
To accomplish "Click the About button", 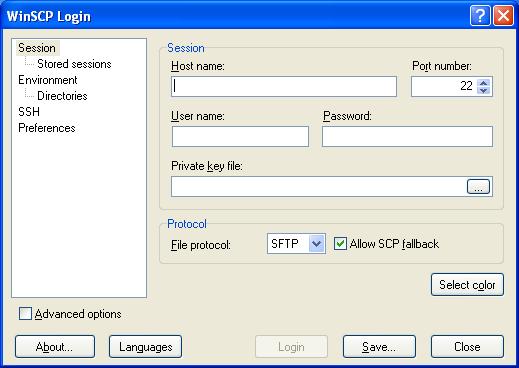I will [x=55, y=347].
